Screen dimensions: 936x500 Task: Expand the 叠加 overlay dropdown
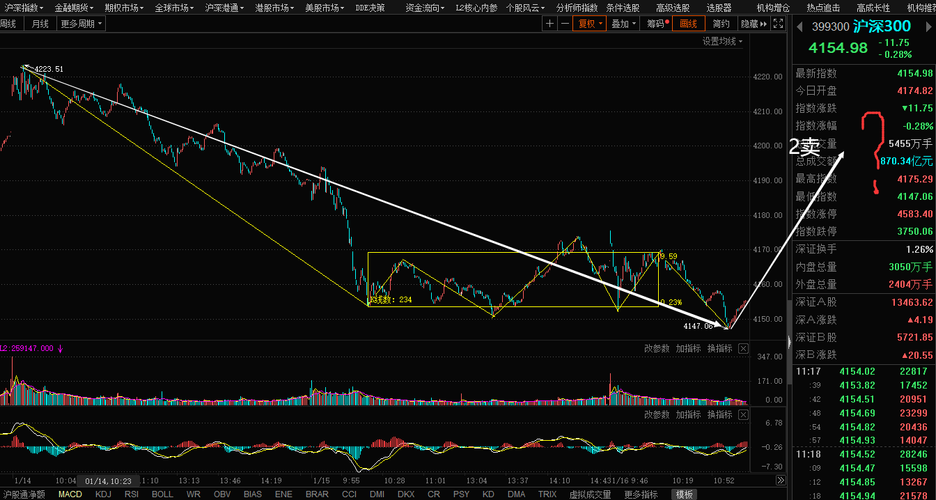(623, 24)
